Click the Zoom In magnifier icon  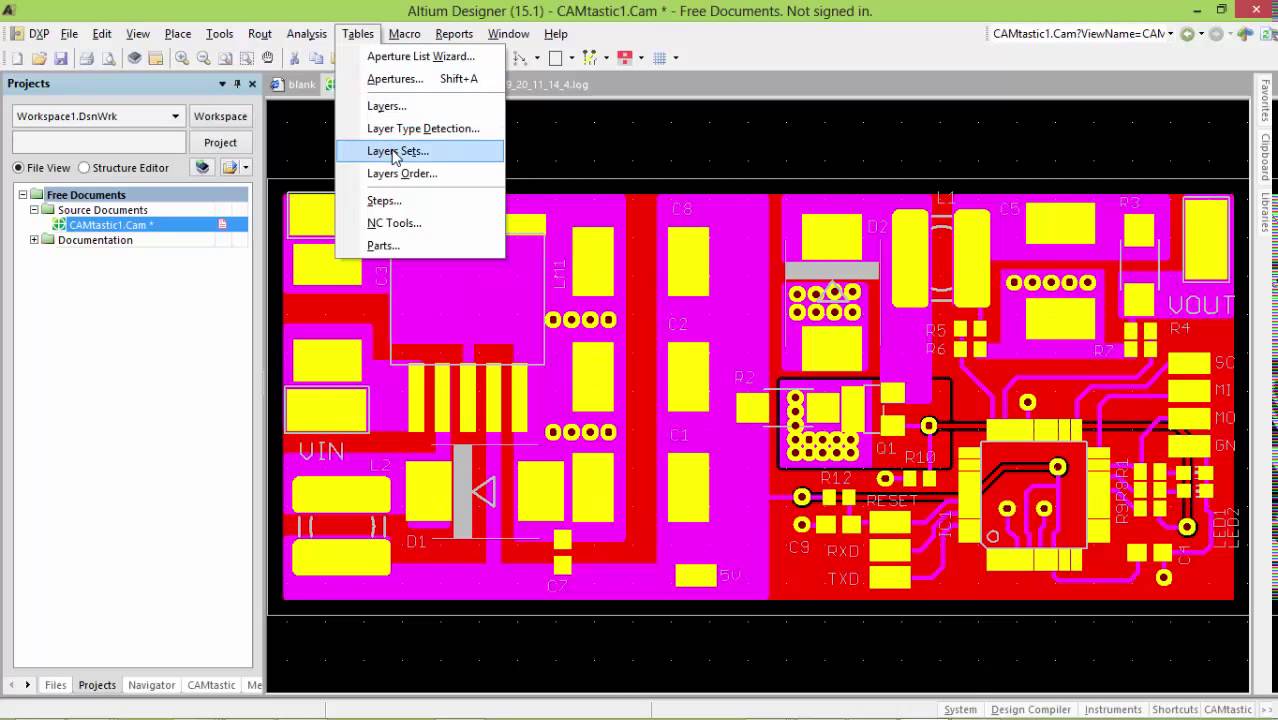[x=182, y=58]
